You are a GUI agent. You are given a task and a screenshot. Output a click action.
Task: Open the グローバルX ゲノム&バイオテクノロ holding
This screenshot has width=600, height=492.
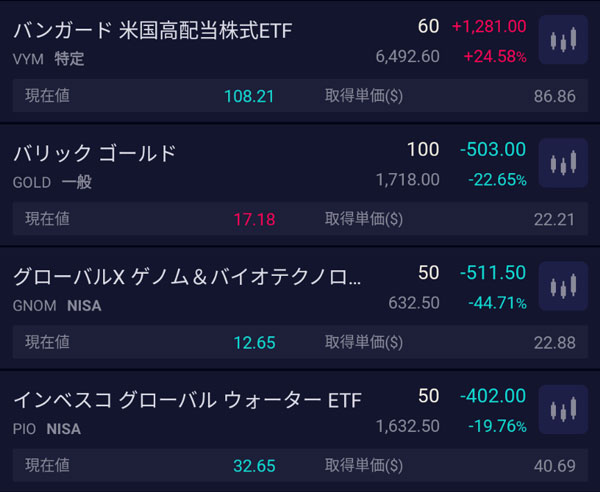(187, 276)
